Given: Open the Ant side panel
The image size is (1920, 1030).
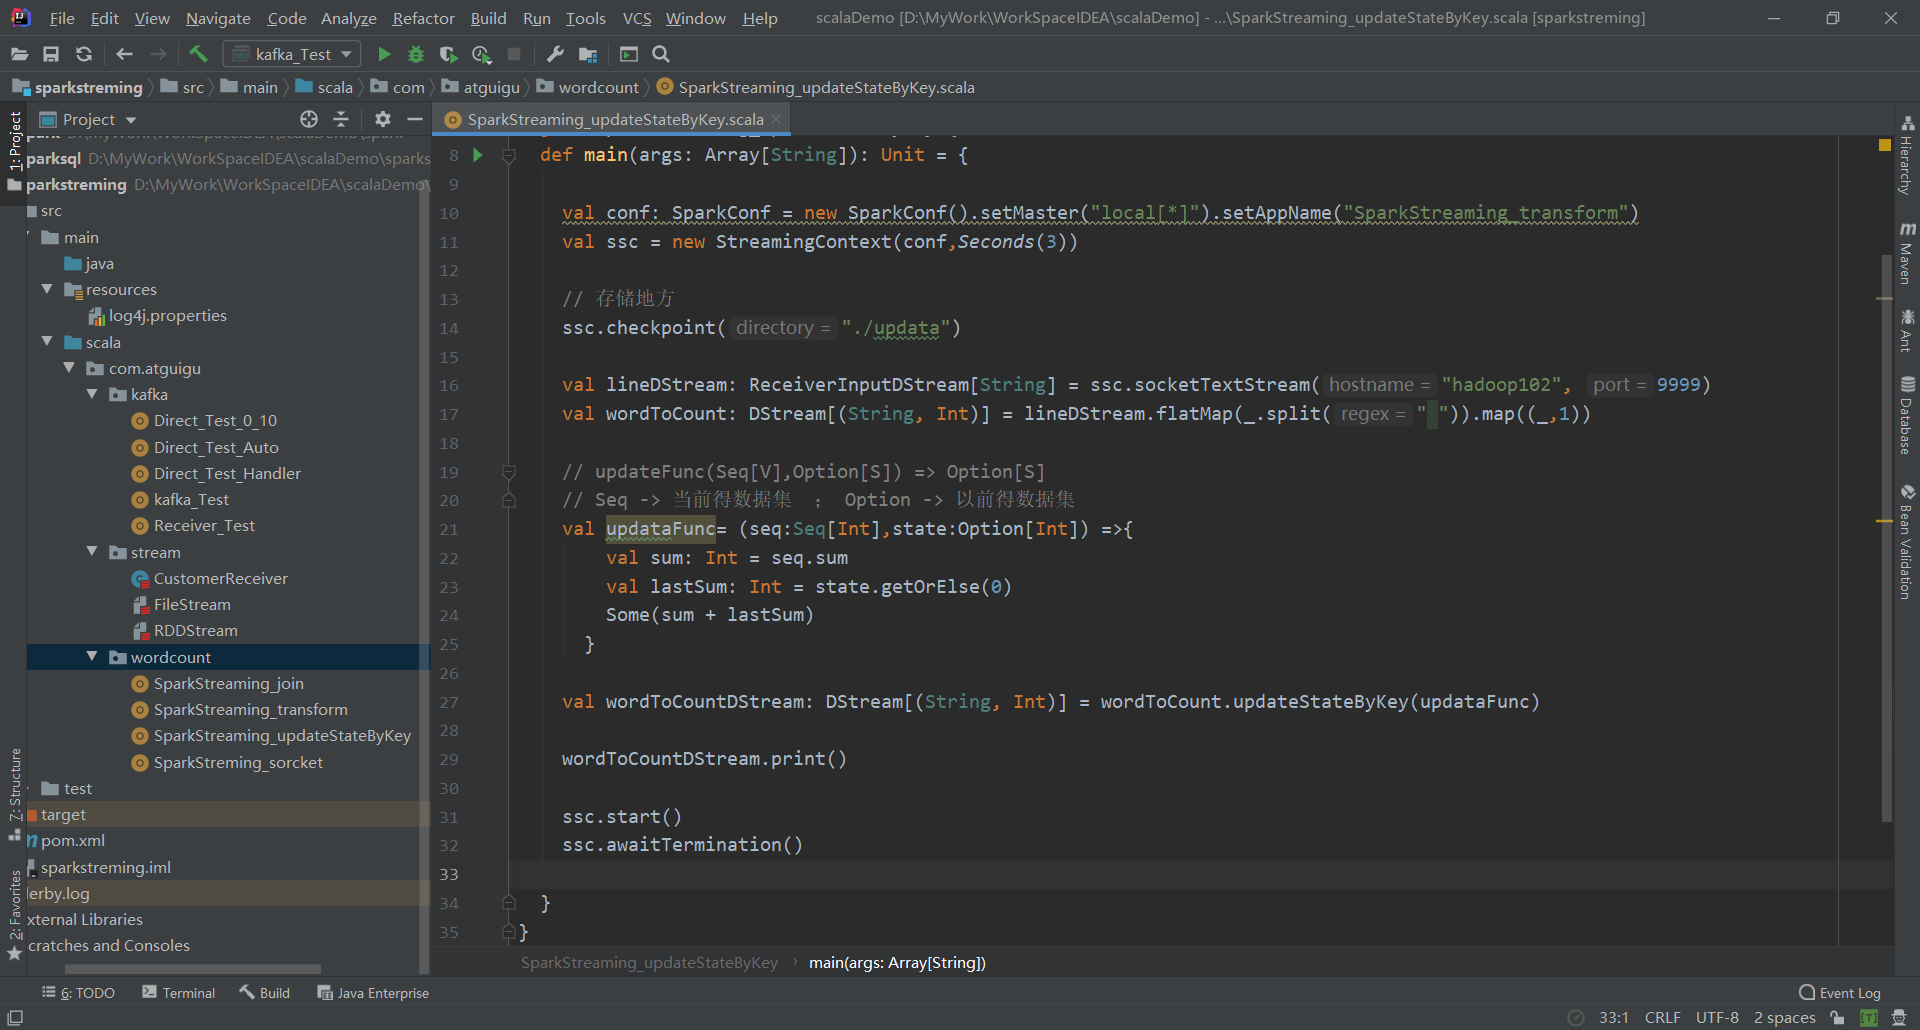Looking at the screenshot, I should point(1907,330).
